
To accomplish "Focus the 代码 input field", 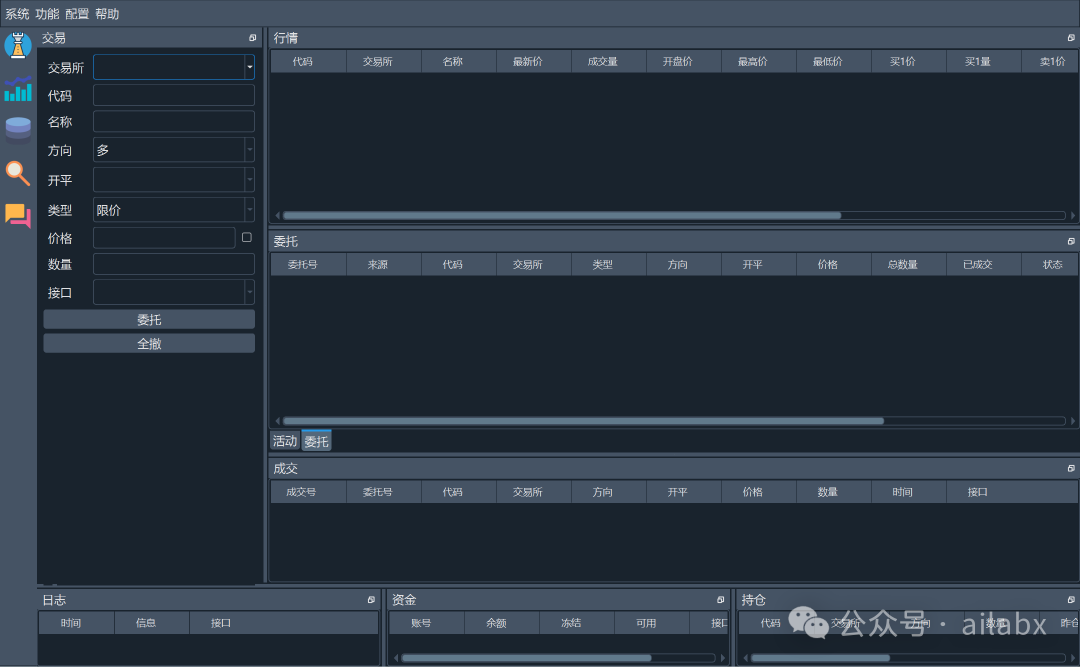I will pyautogui.click(x=174, y=95).
